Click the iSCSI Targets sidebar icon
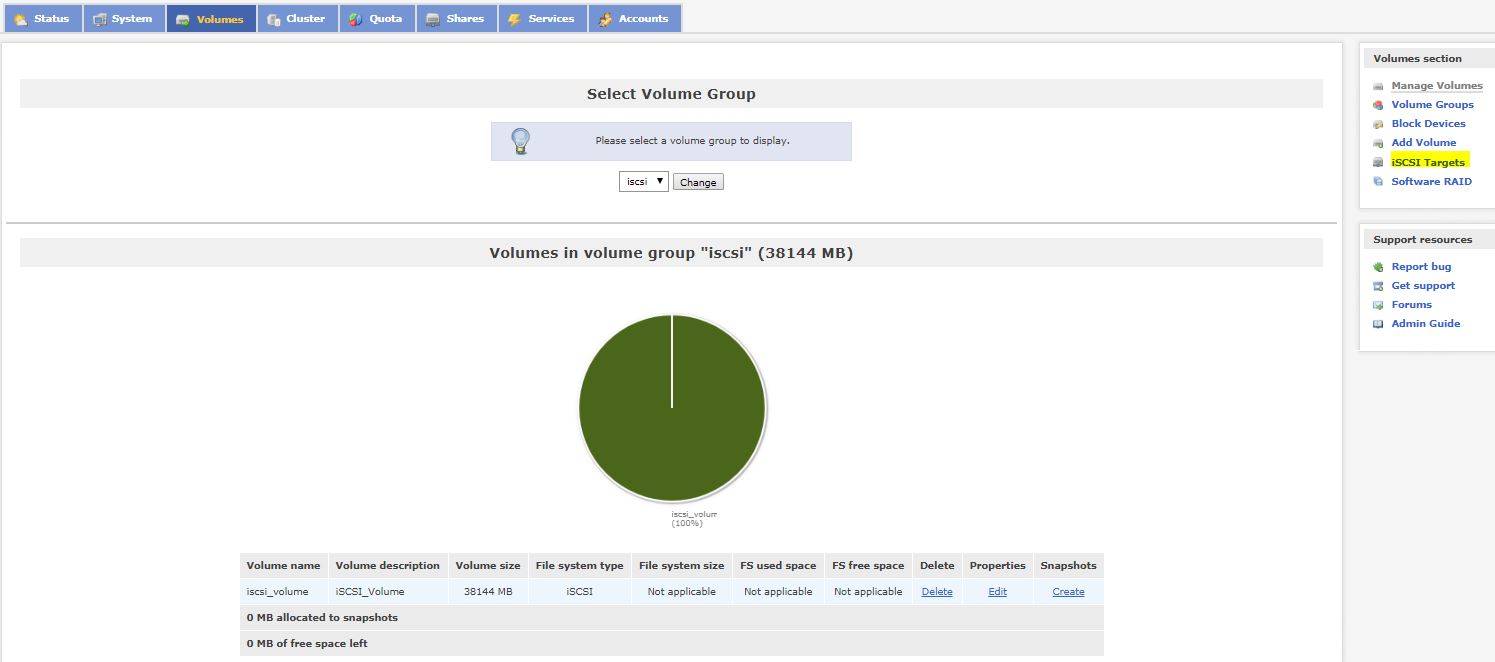Image resolution: width=1495 pixels, height=662 pixels. point(1378,162)
